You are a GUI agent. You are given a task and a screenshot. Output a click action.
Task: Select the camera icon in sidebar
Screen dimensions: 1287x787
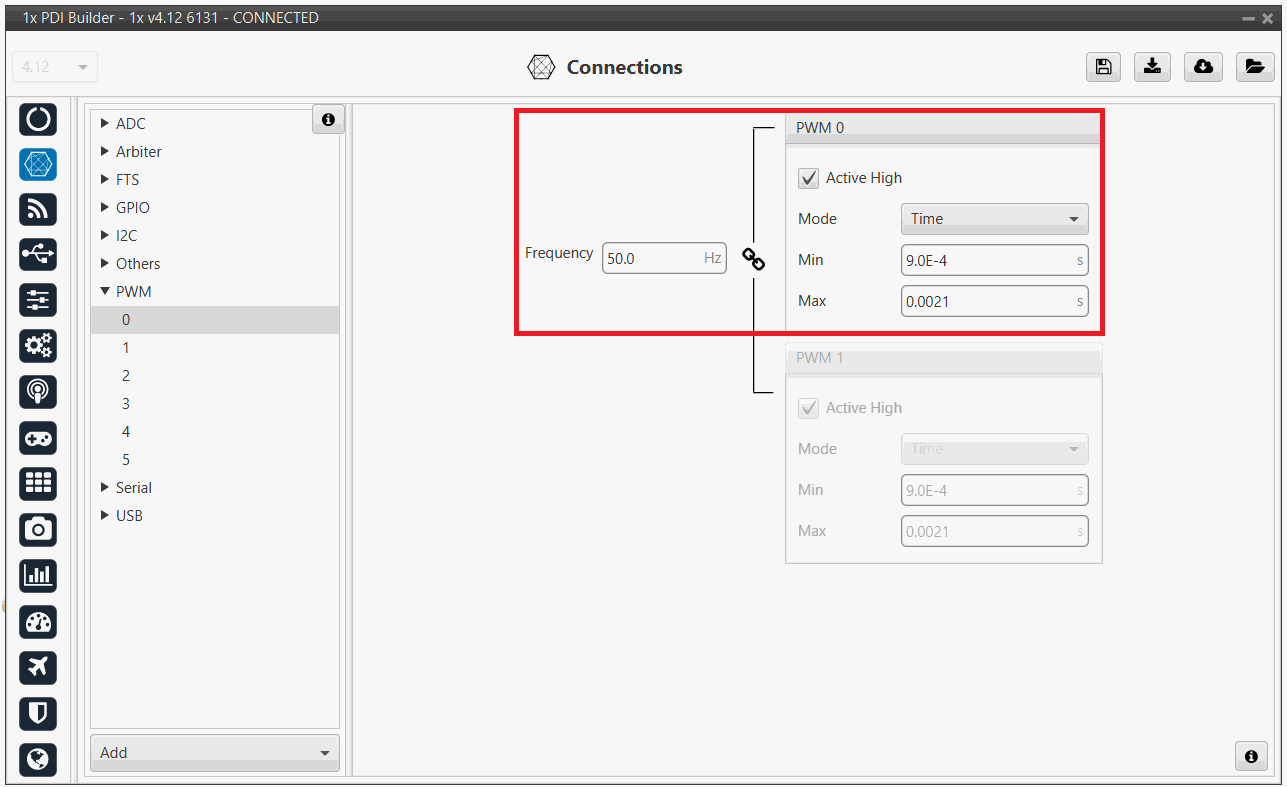pyautogui.click(x=38, y=530)
